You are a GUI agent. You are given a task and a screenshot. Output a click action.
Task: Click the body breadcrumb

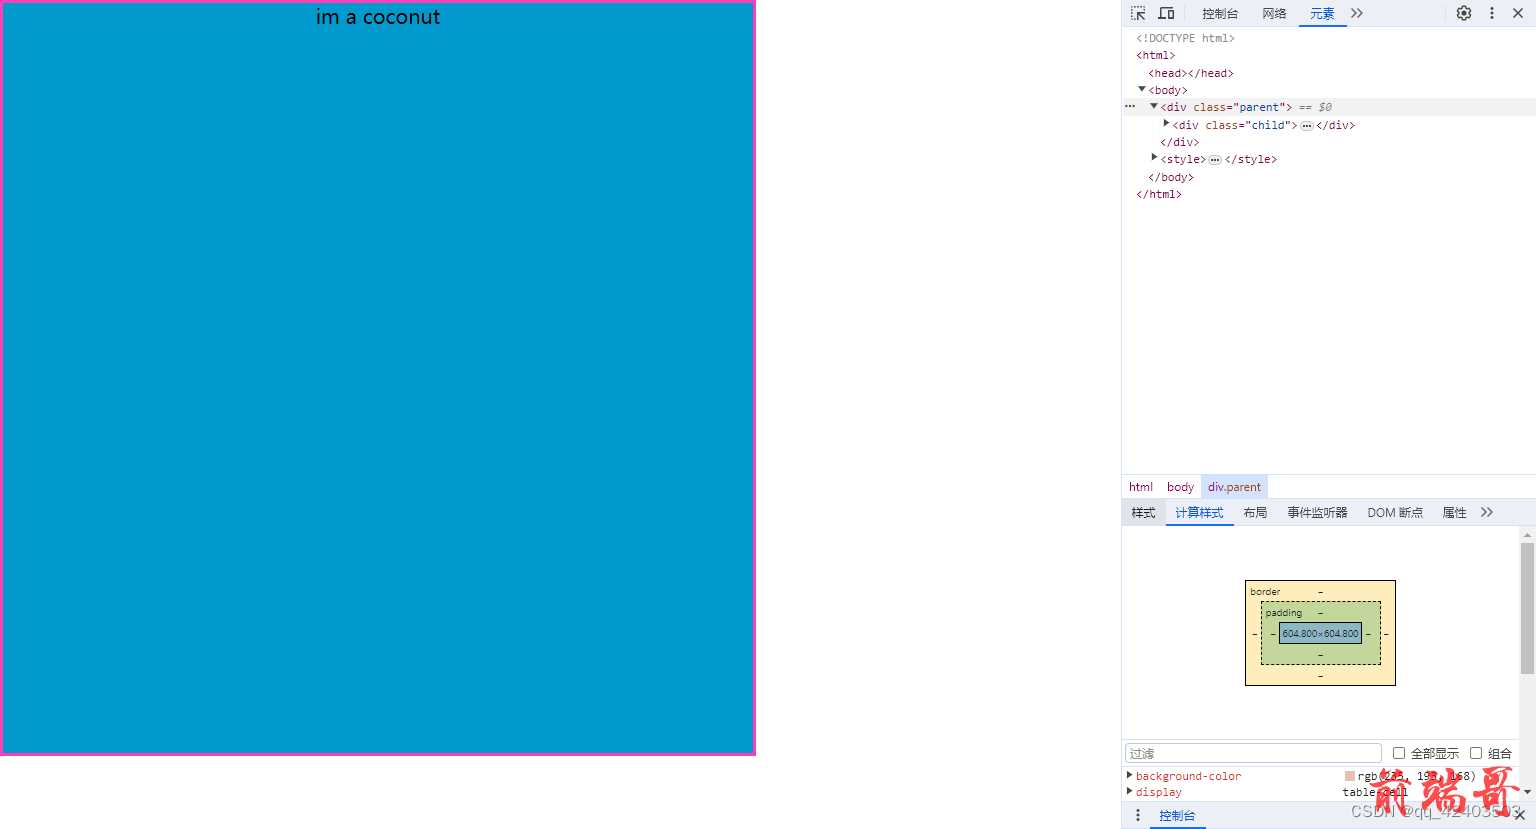tap(1180, 487)
